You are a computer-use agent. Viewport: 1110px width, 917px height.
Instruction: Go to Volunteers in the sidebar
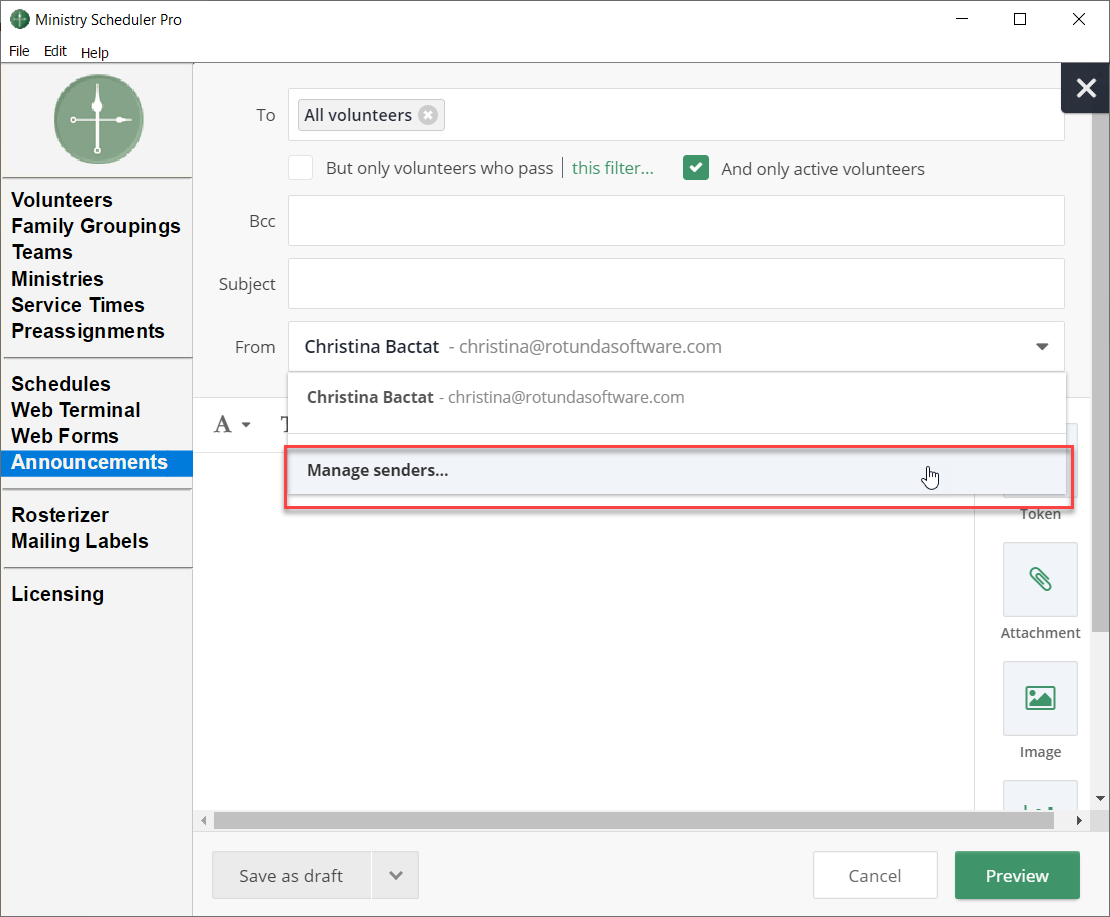[62, 200]
